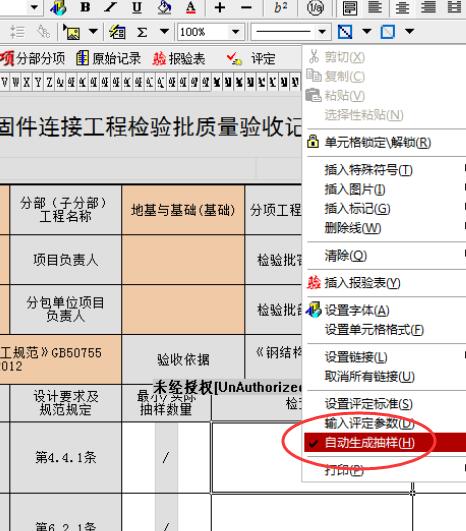Click the plus sign toolbar icon

point(220,7)
